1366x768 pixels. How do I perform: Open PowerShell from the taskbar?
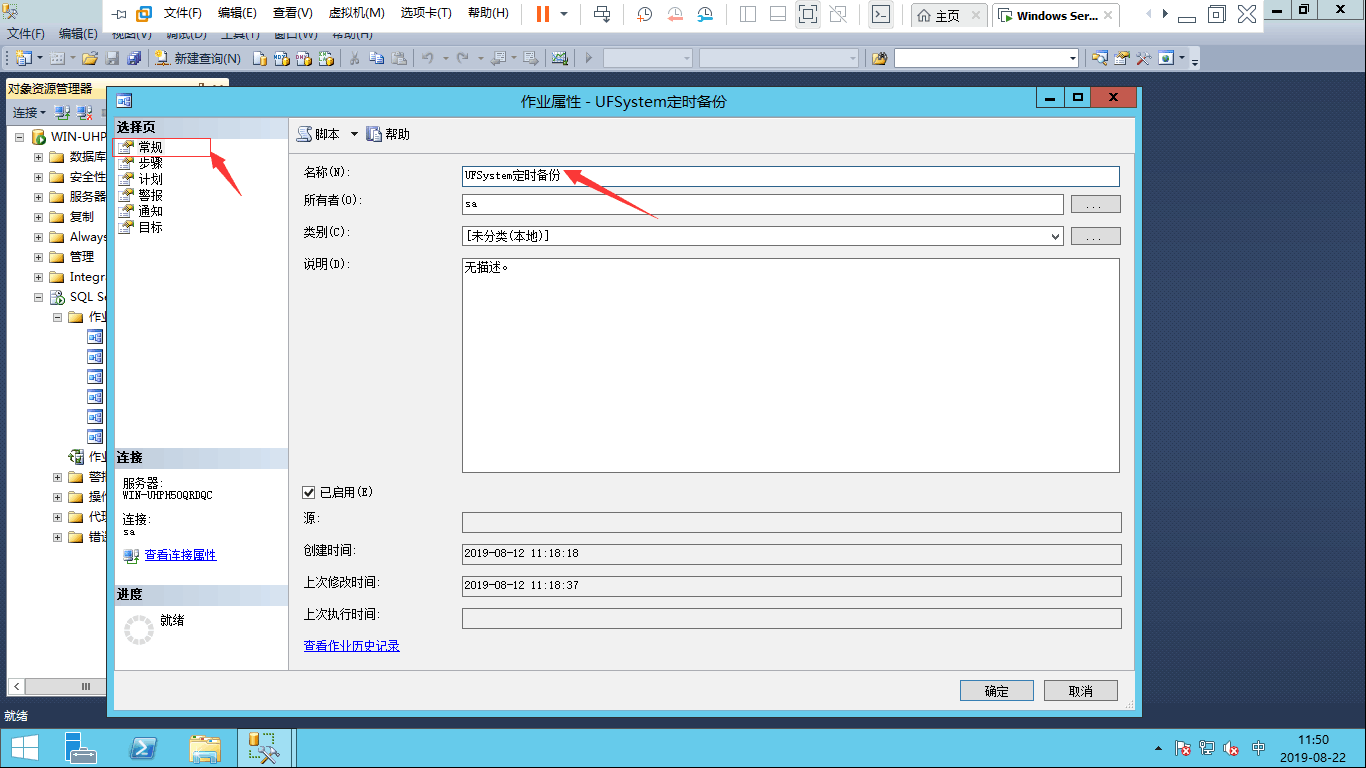tap(144, 748)
